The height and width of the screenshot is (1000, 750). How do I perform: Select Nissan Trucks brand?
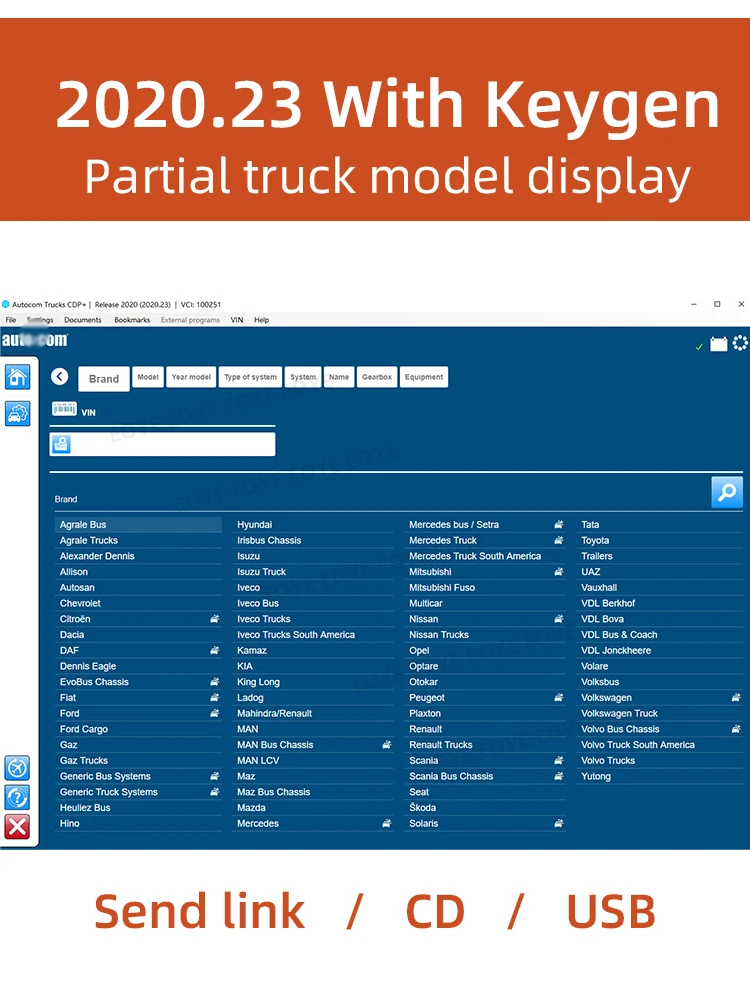(485, 635)
